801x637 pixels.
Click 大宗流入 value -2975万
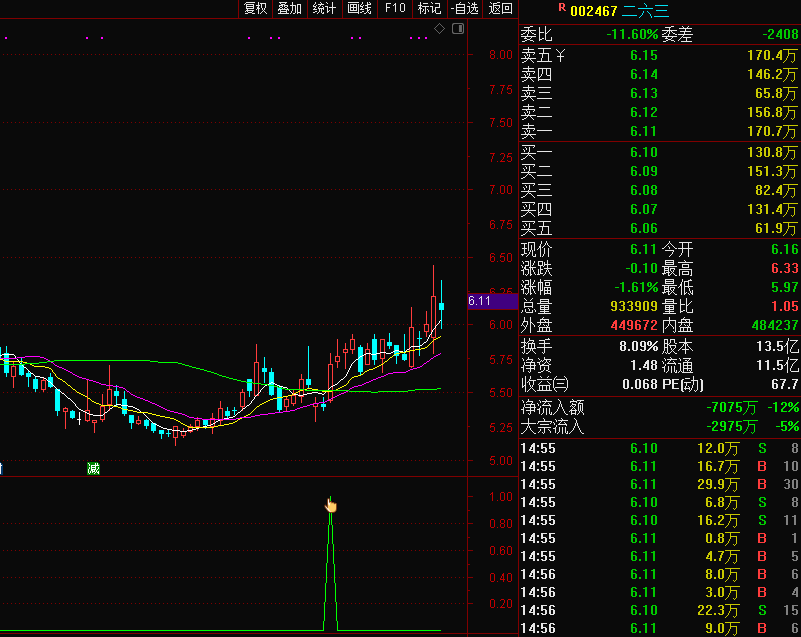(732, 426)
